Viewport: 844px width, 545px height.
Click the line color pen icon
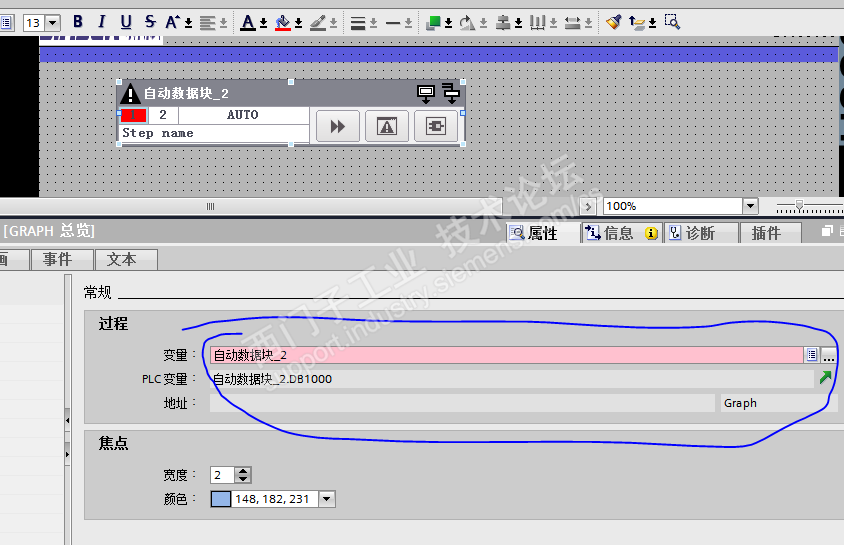[x=318, y=23]
